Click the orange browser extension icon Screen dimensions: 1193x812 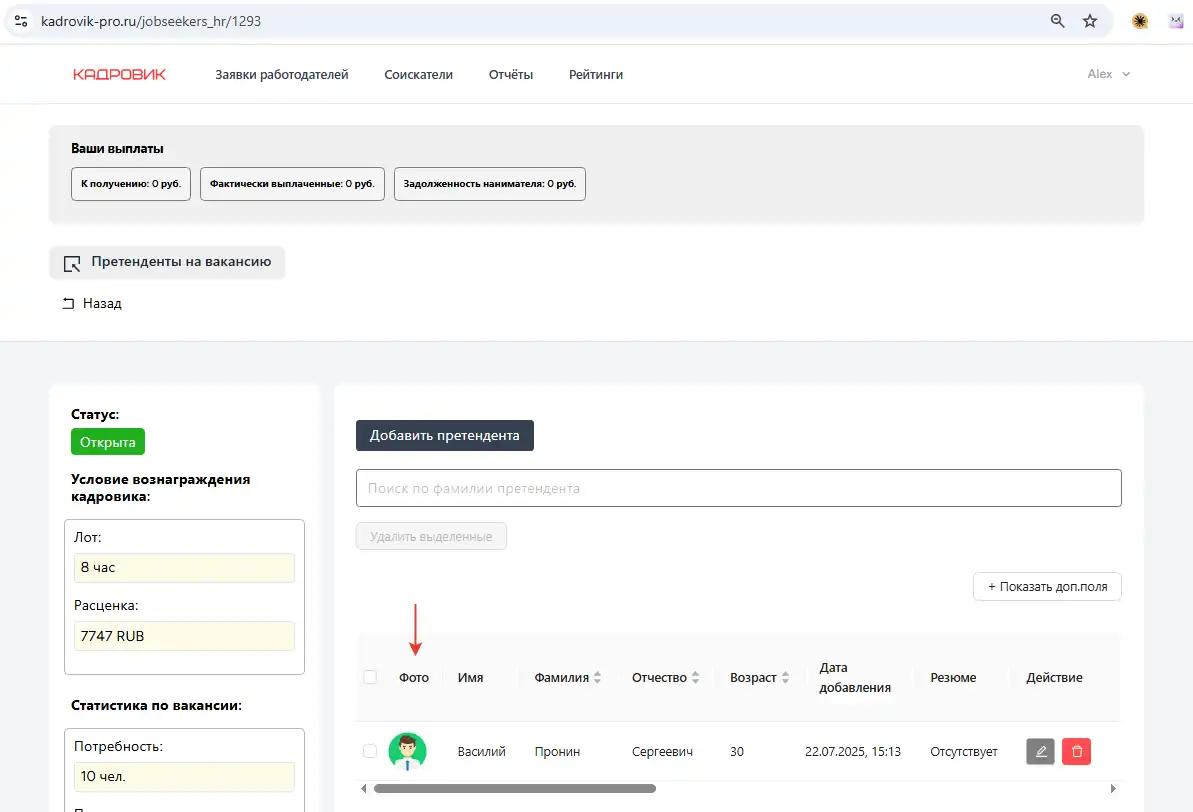click(x=1139, y=21)
